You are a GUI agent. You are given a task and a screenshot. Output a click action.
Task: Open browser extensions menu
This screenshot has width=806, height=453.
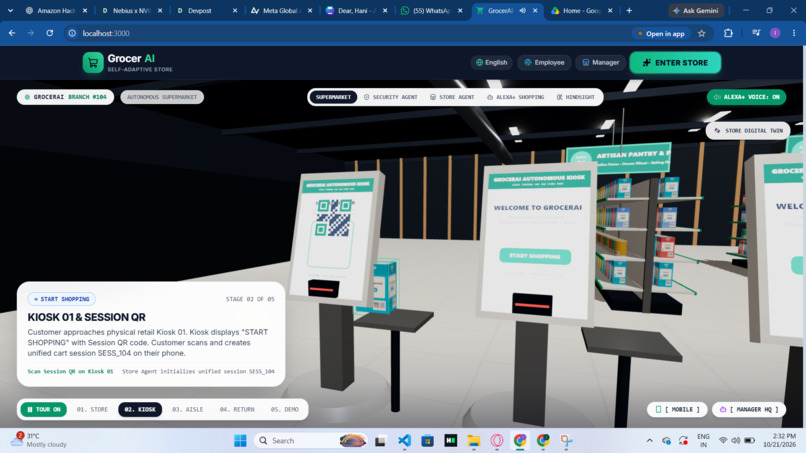click(728, 33)
